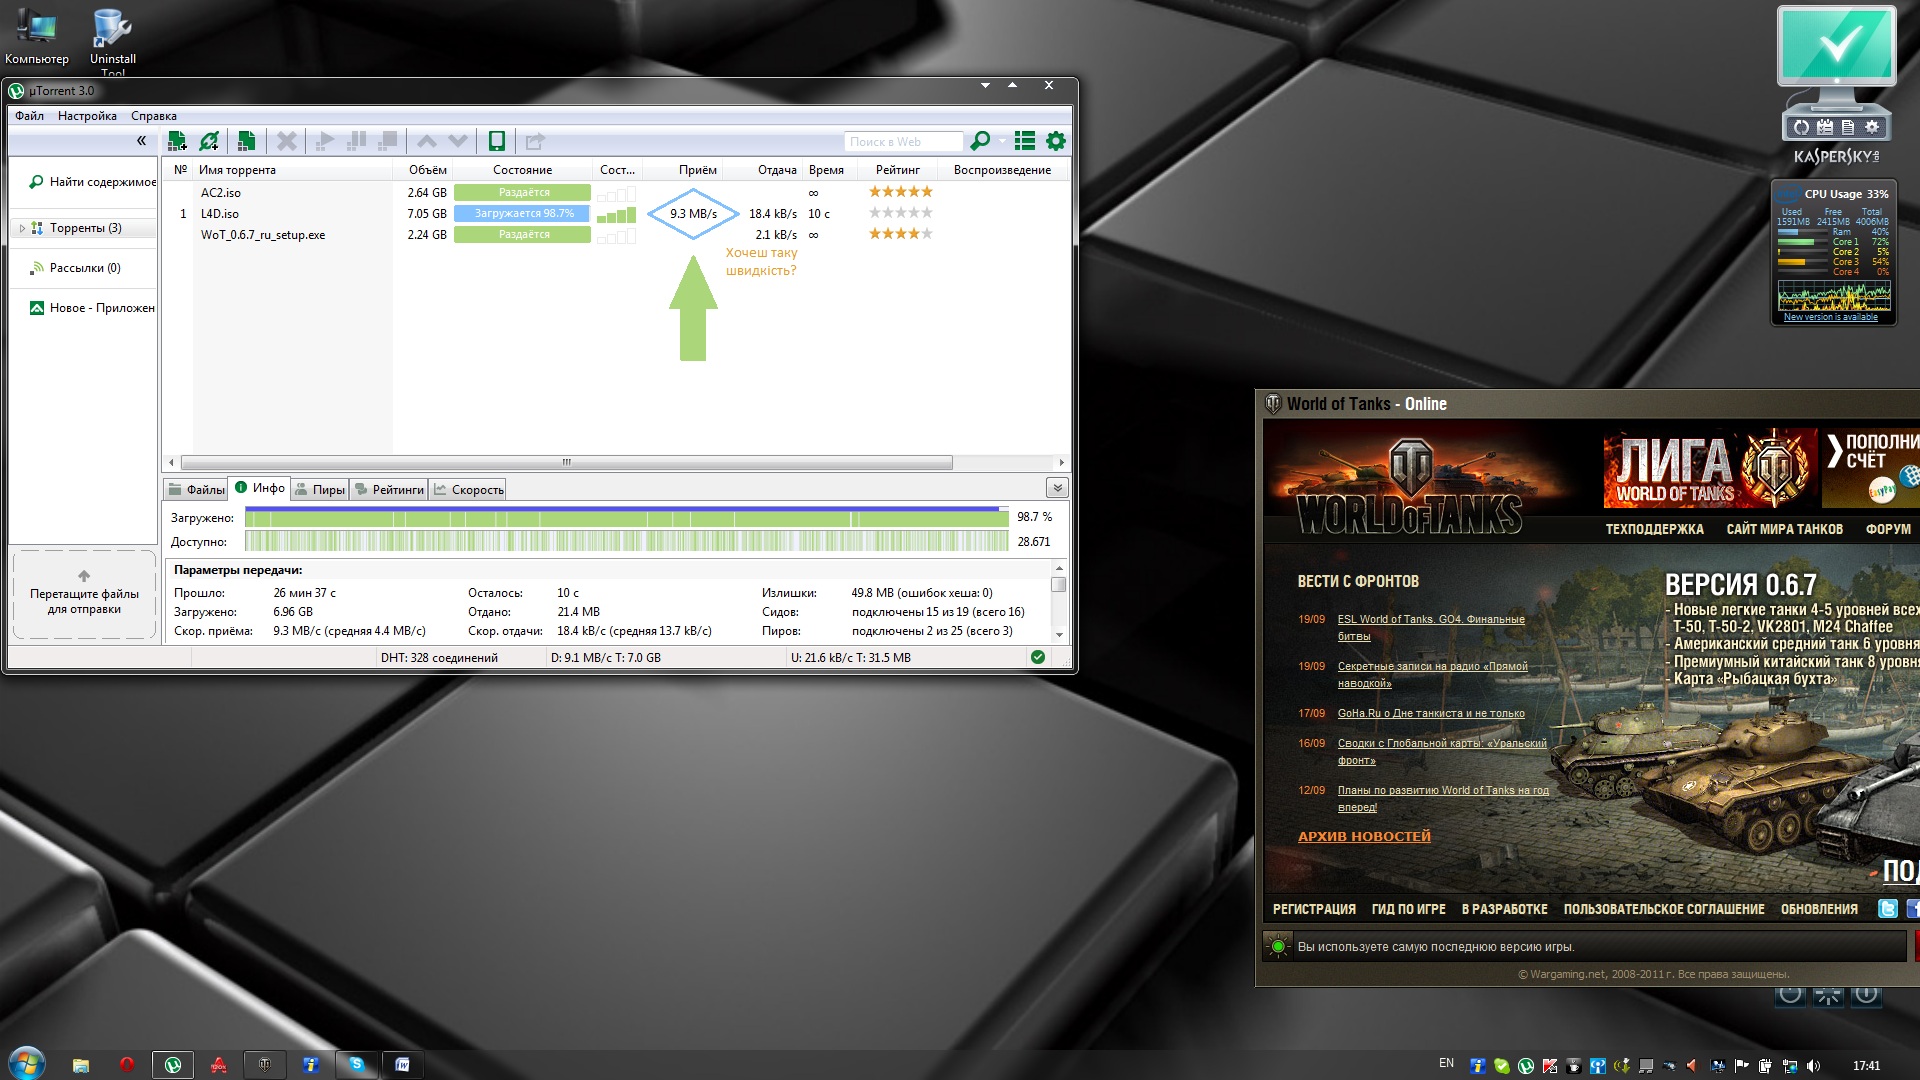
Task: Click GoHa.Ru о Дне танкиста news link
Action: coord(1431,713)
